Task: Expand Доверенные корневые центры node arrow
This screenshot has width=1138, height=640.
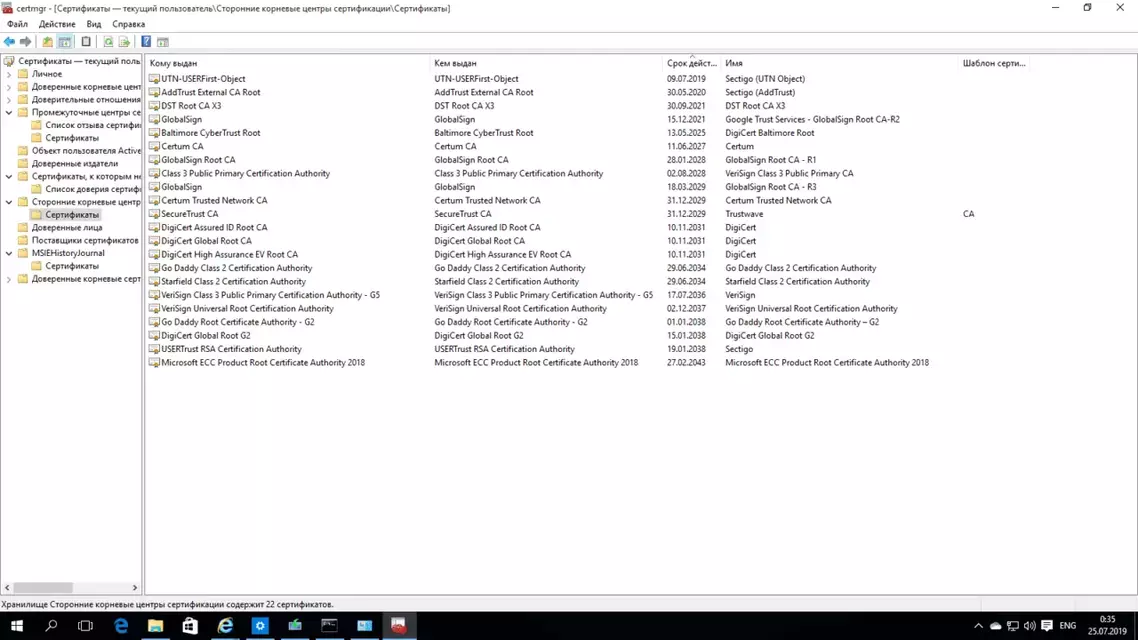Action: point(9,87)
